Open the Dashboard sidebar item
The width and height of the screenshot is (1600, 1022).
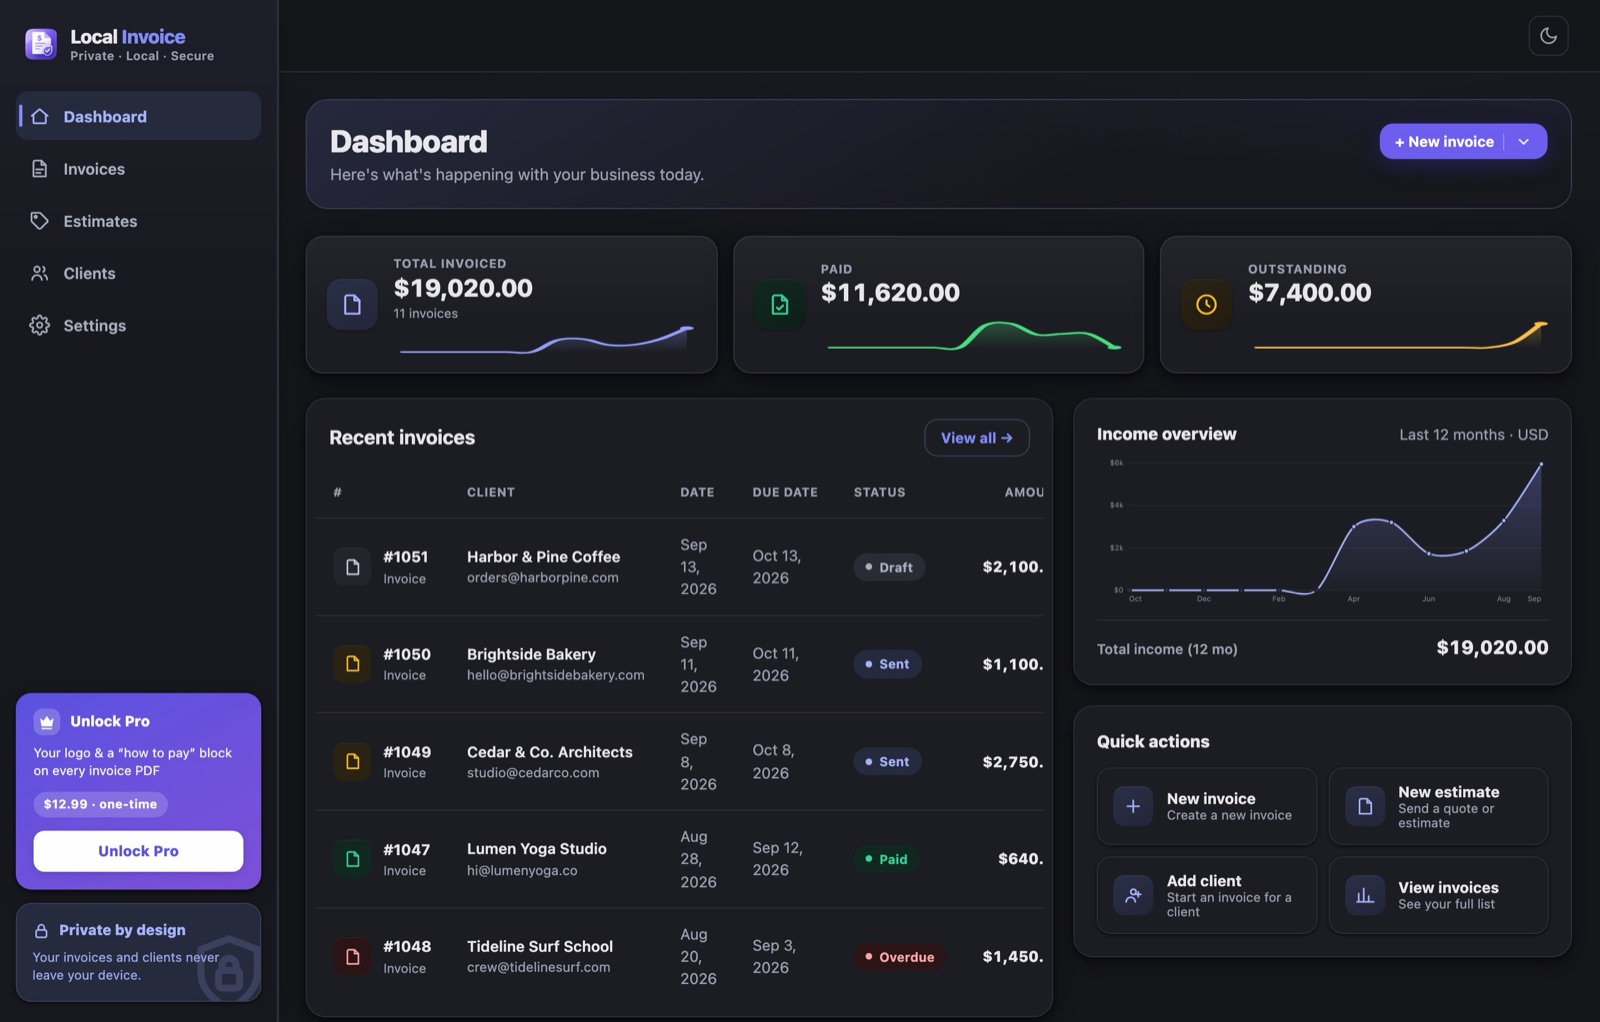pyautogui.click(x=139, y=116)
